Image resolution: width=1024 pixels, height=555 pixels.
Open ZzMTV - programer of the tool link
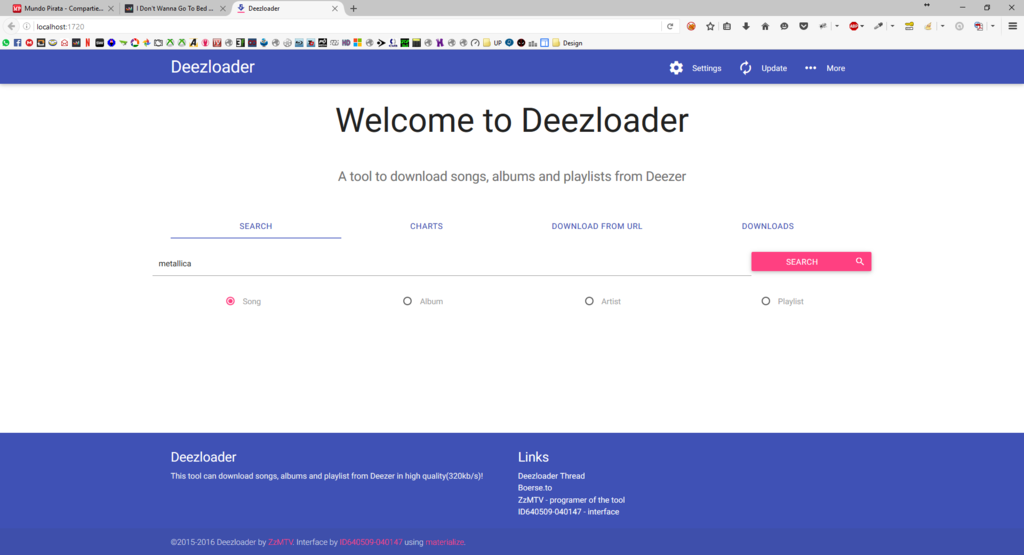[x=571, y=500]
